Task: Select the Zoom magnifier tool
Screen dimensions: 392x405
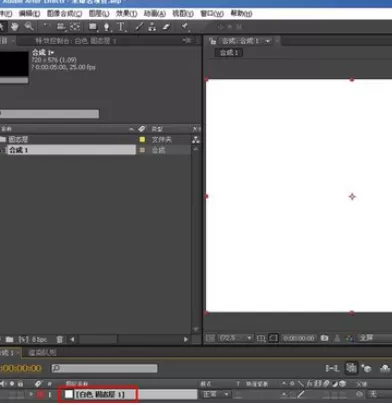Action: point(29,26)
